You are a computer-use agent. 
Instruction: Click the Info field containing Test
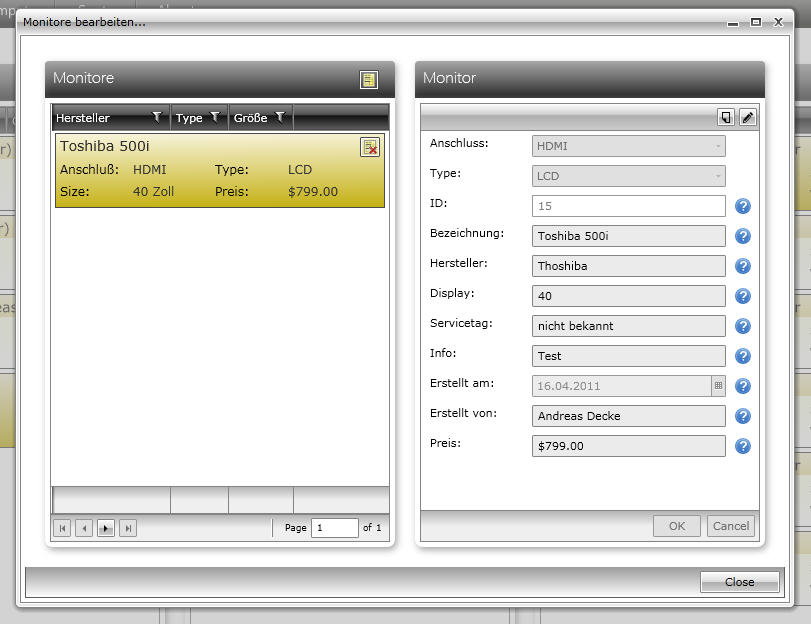[628, 356]
